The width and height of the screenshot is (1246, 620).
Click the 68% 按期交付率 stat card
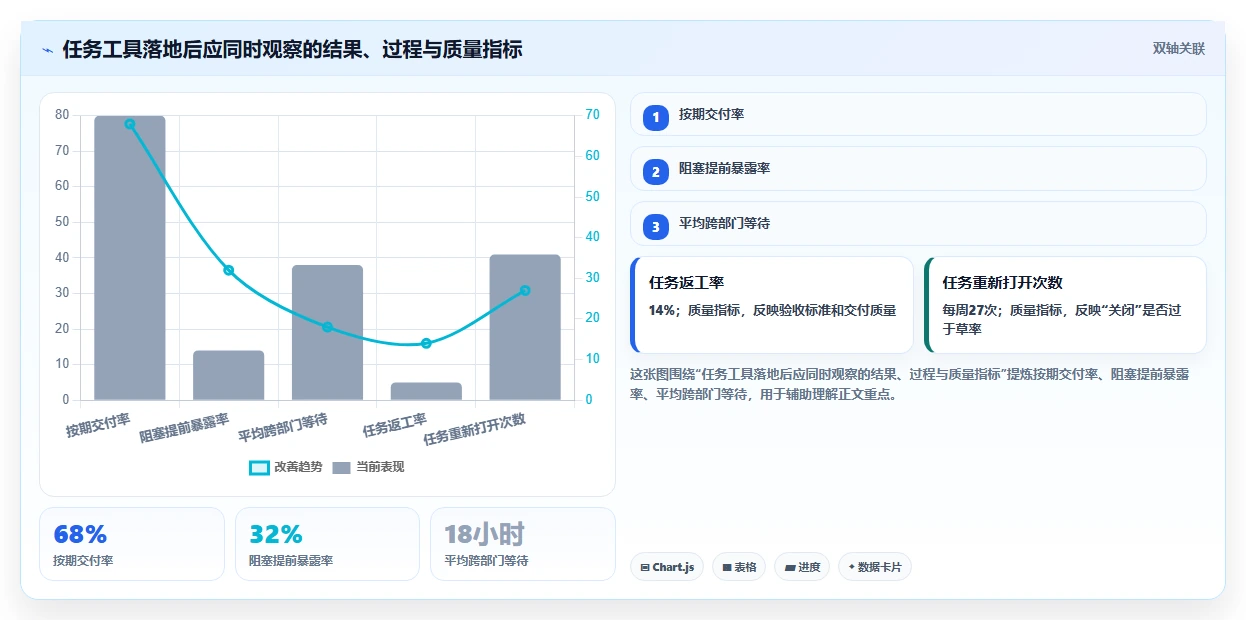tap(132, 544)
